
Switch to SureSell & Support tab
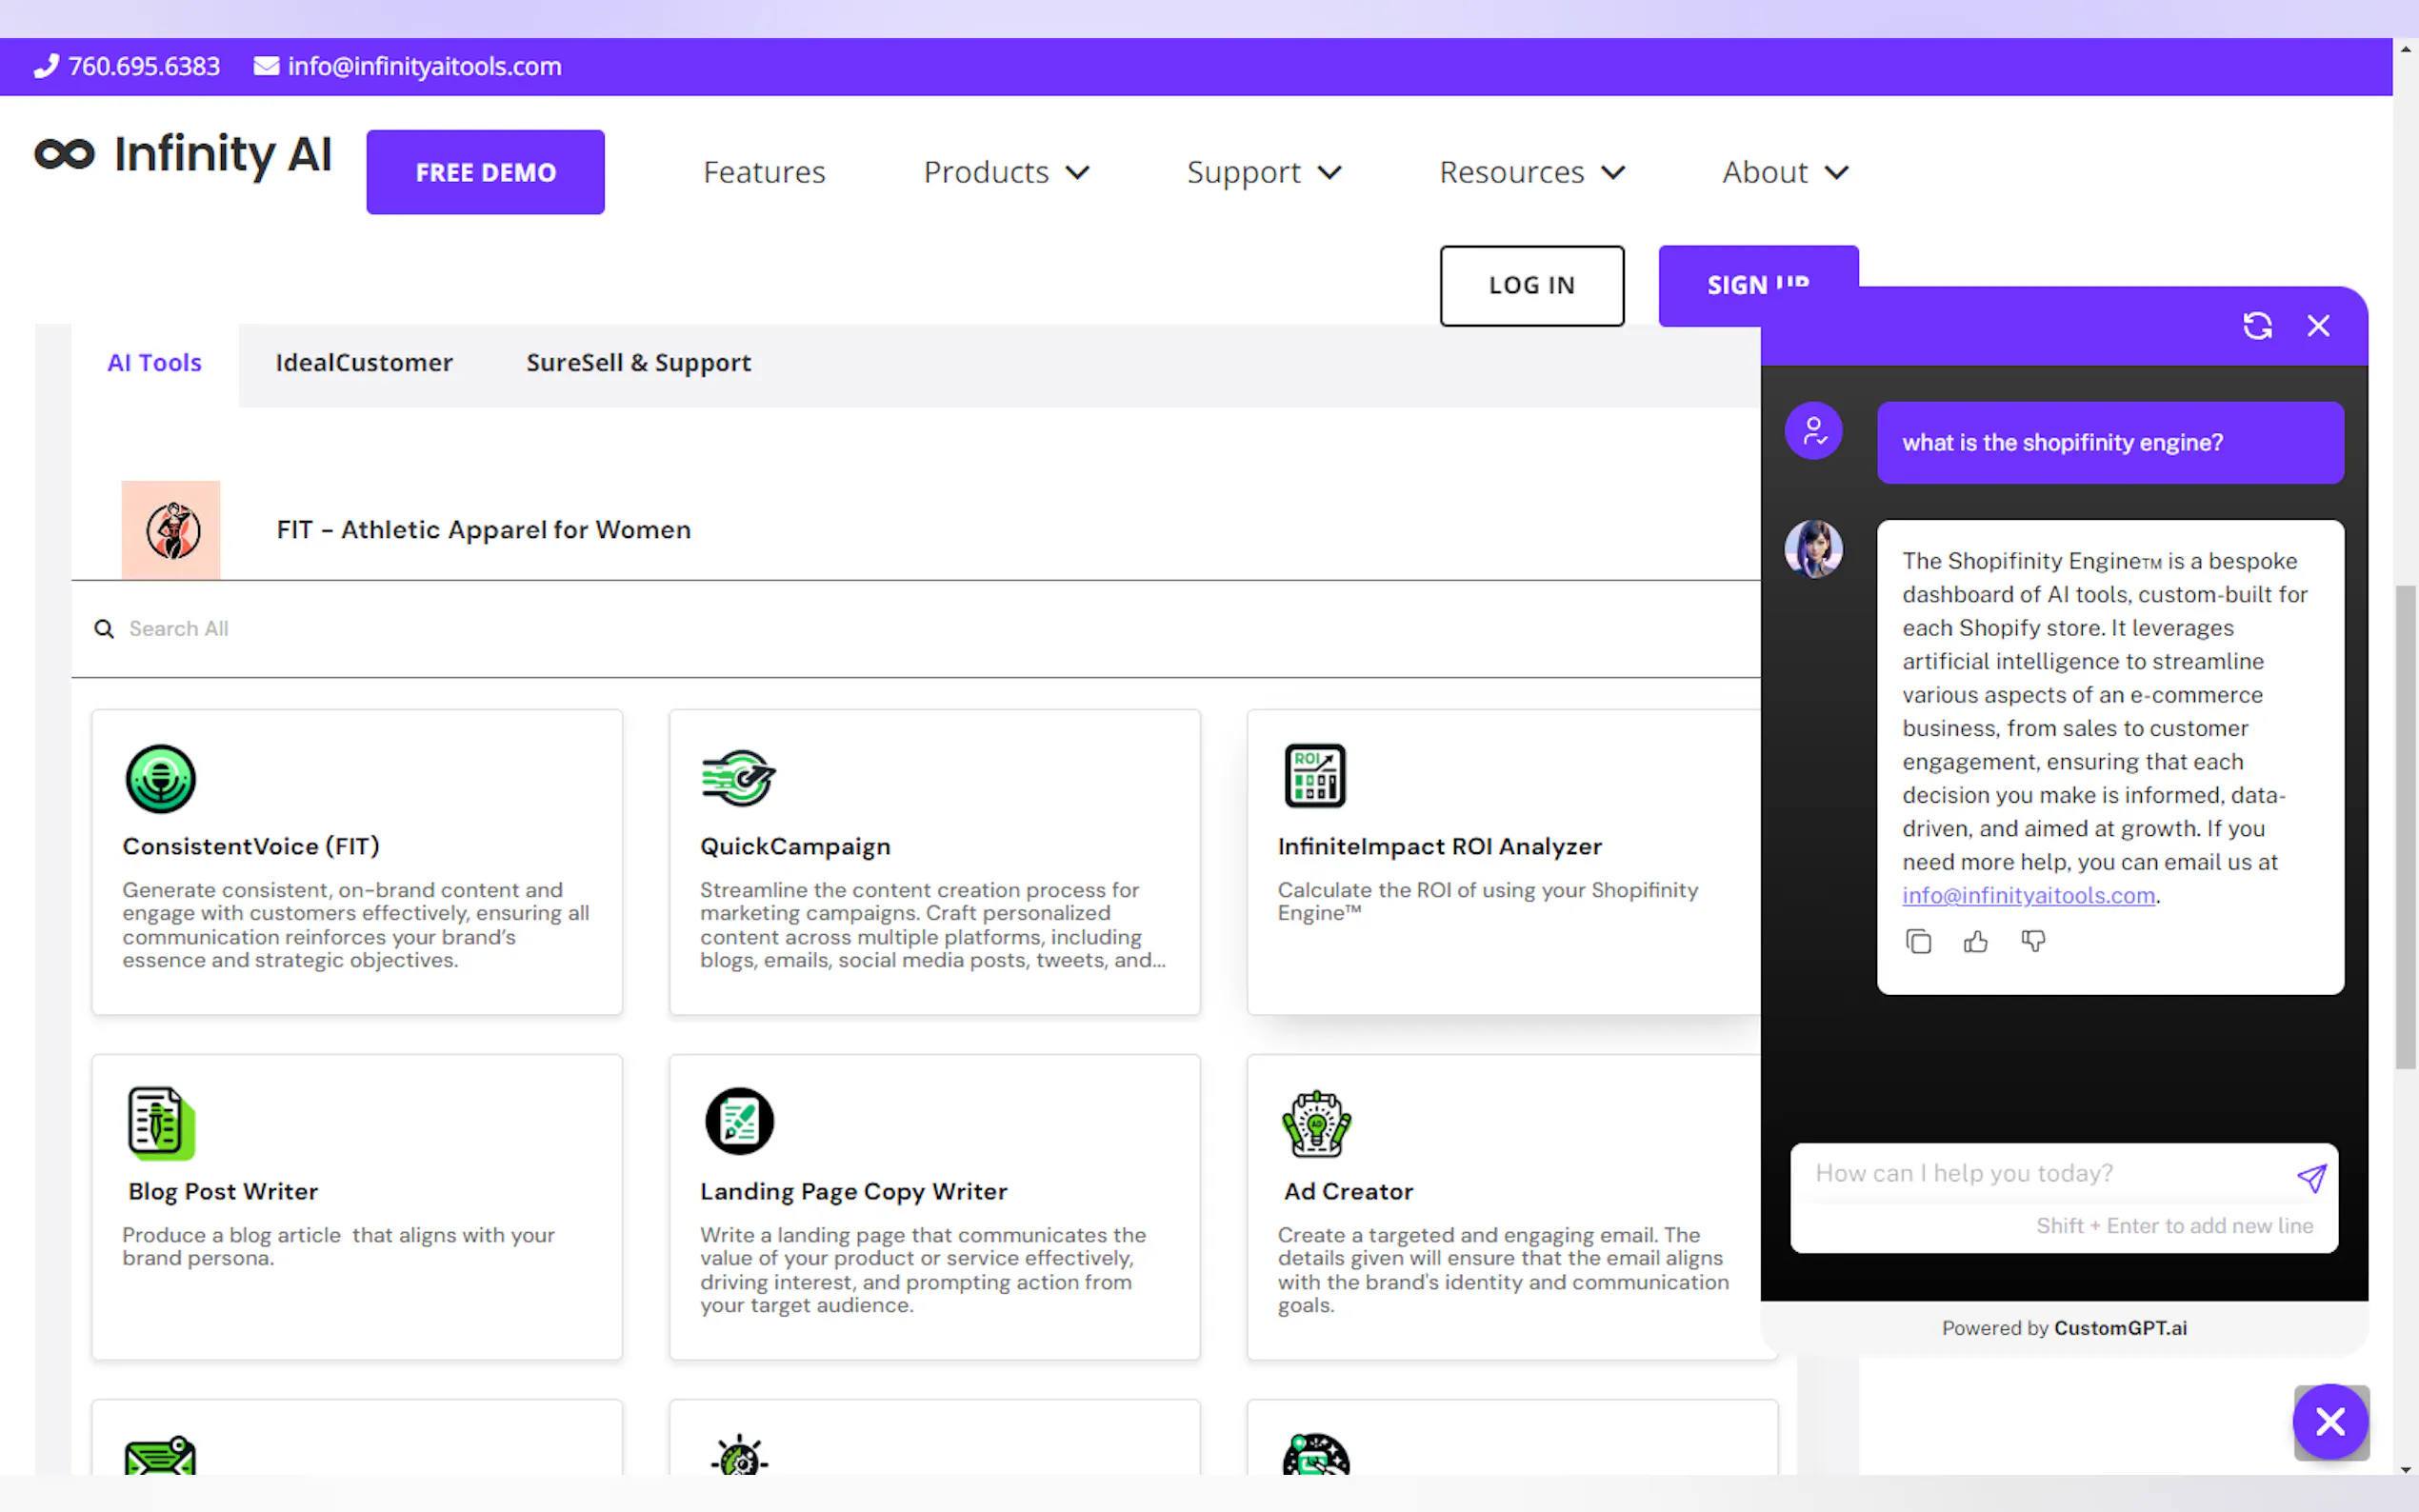(x=638, y=363)
